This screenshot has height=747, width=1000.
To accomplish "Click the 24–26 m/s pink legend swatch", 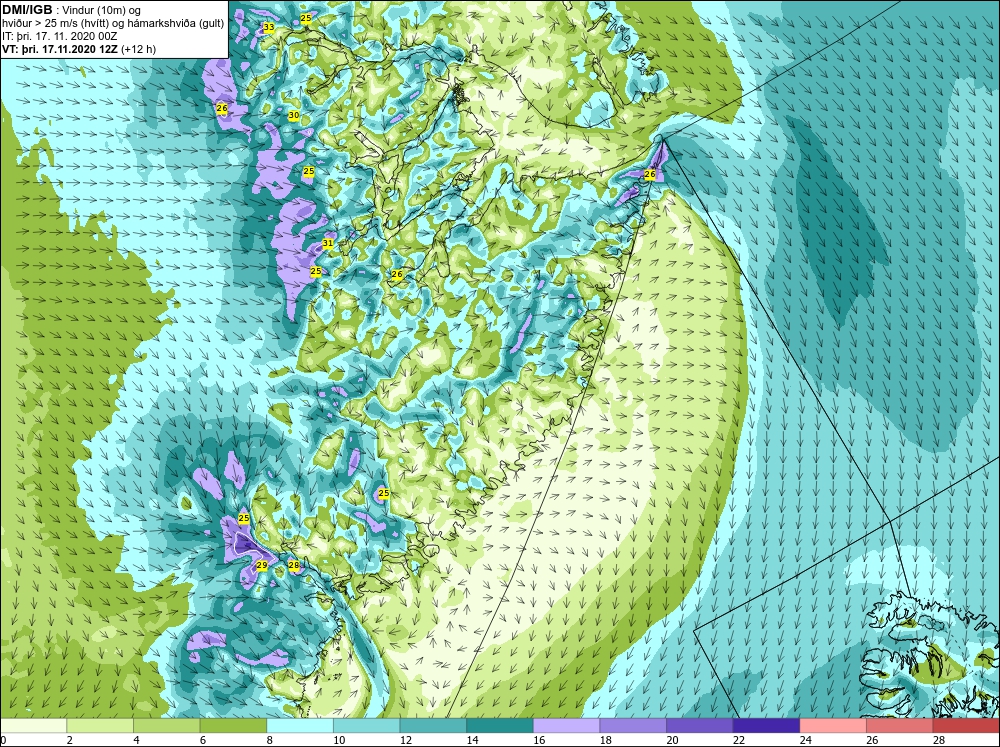I will coord(833,726).
